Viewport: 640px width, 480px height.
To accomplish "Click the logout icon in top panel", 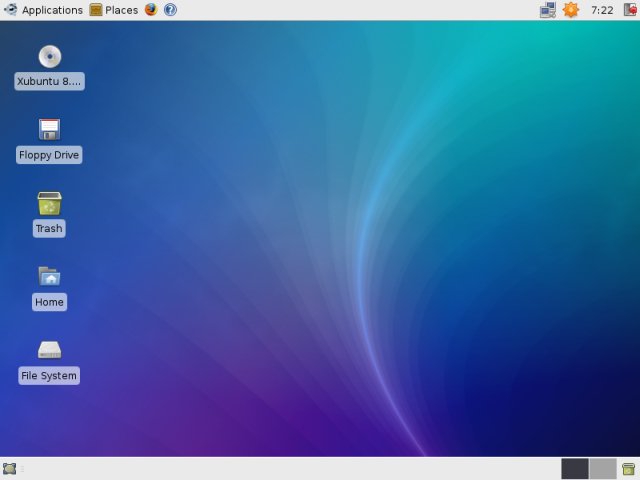I will click(631, 10).
